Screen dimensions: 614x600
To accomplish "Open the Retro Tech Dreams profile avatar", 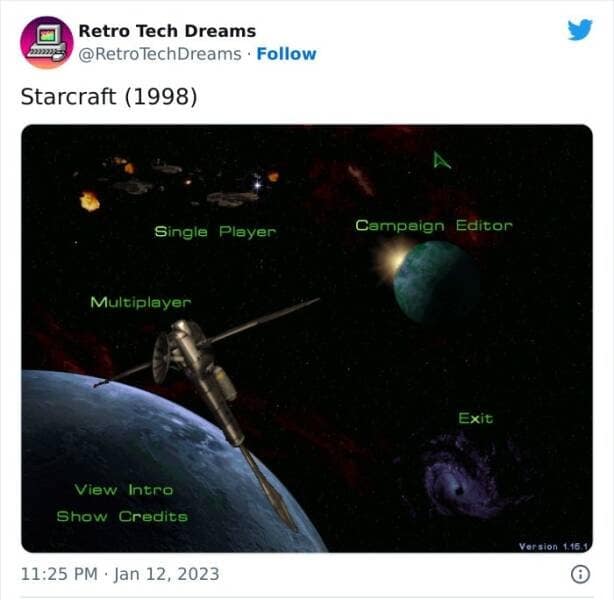I will [47, 42].
